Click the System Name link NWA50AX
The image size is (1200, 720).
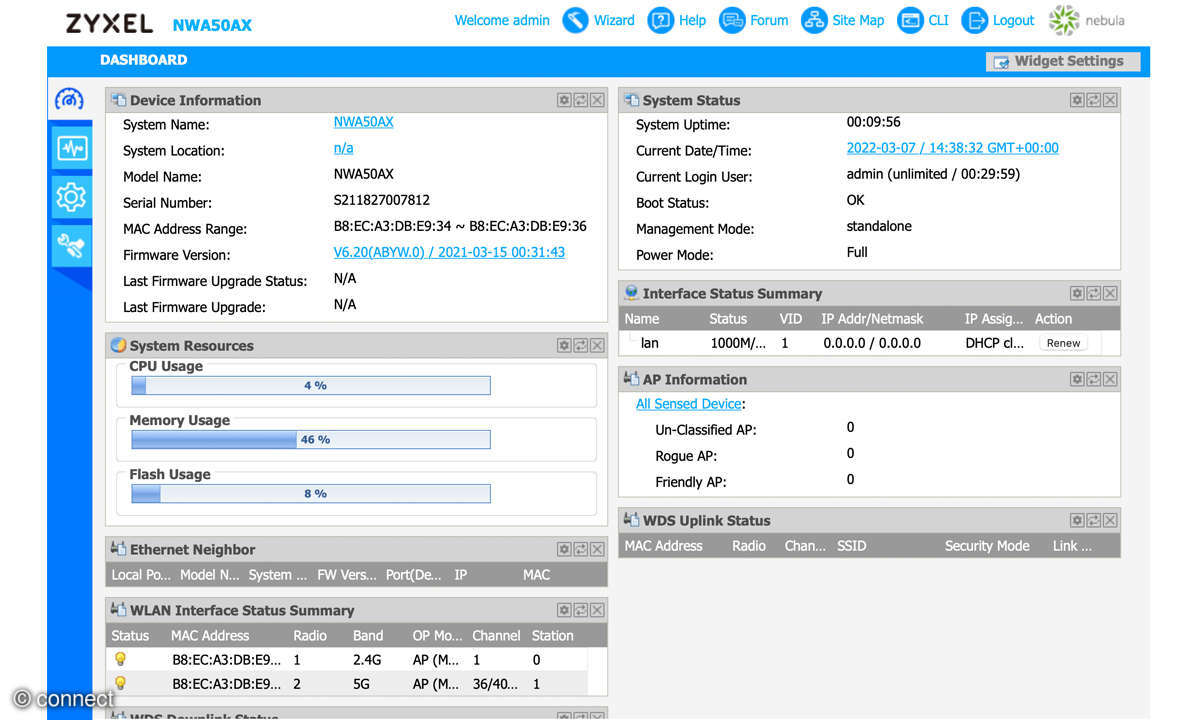tap(363, 122)
